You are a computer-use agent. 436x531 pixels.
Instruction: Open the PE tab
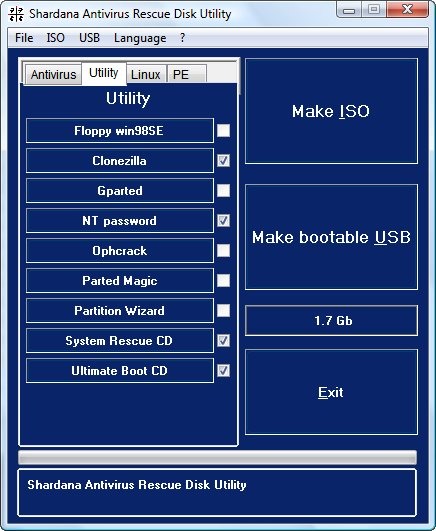coord(187,74)
